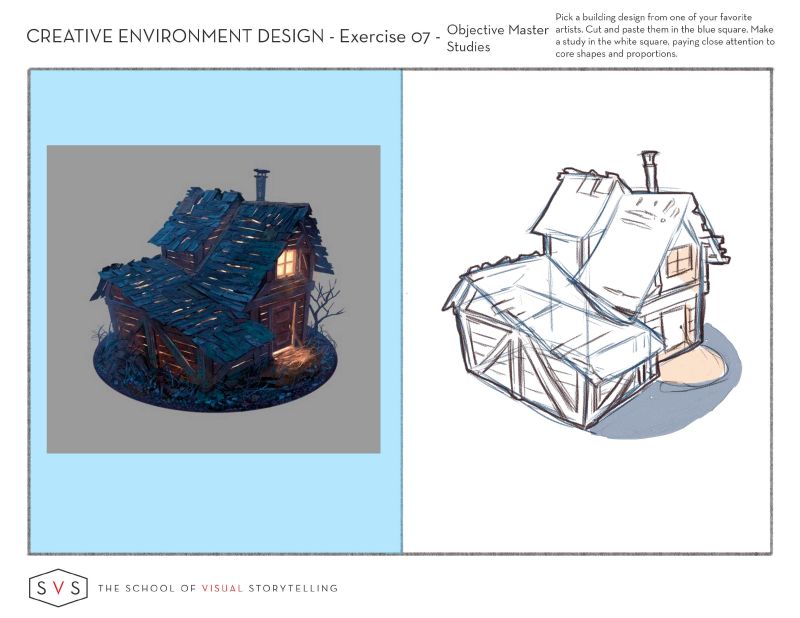Click the exercise instructions paragraph text

tap(665, 35)
